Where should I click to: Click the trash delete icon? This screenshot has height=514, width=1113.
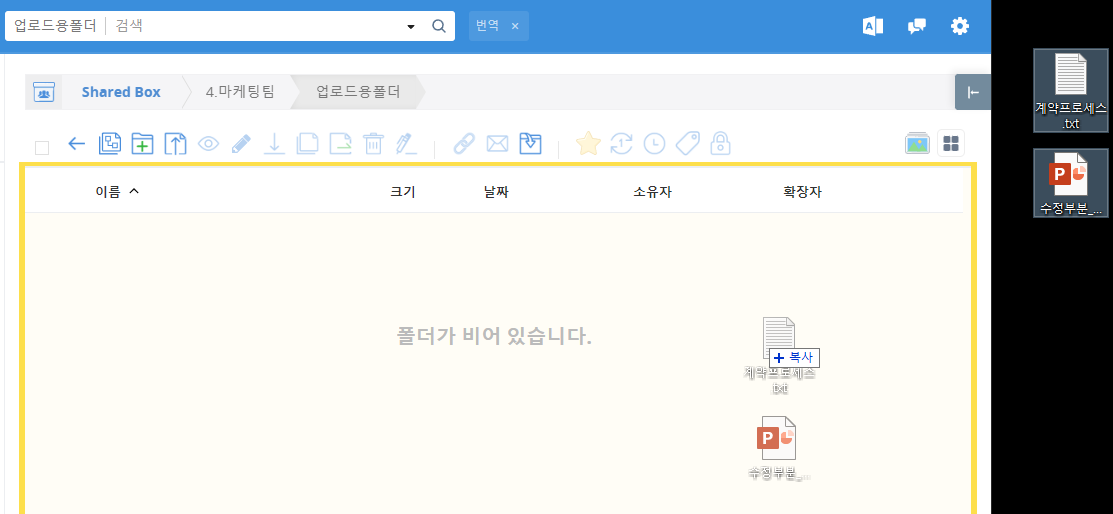[x=373, y=144]
